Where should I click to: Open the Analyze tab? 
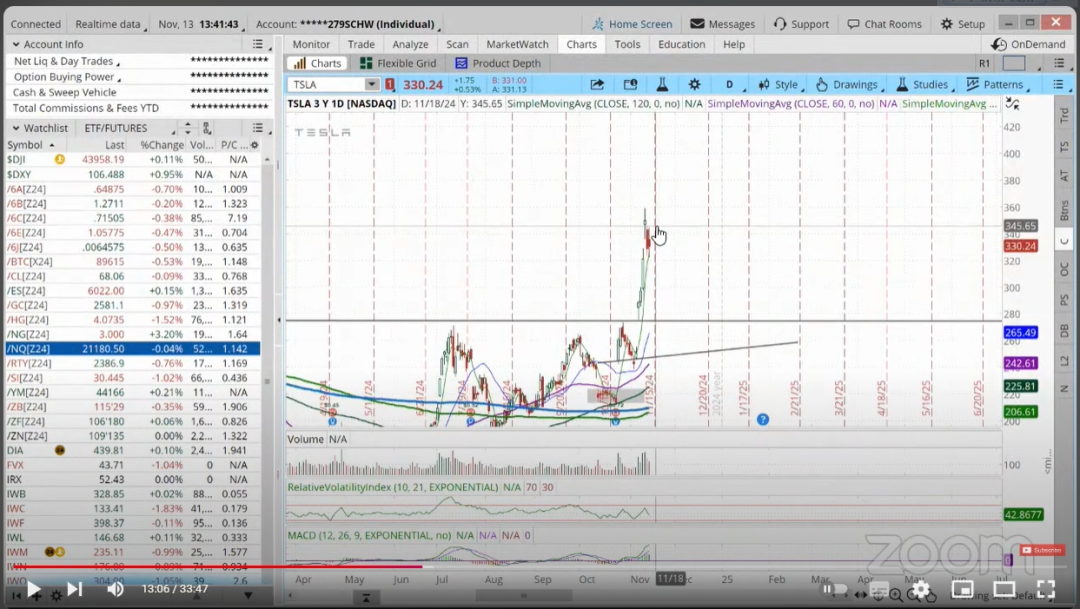pos(410,44)
